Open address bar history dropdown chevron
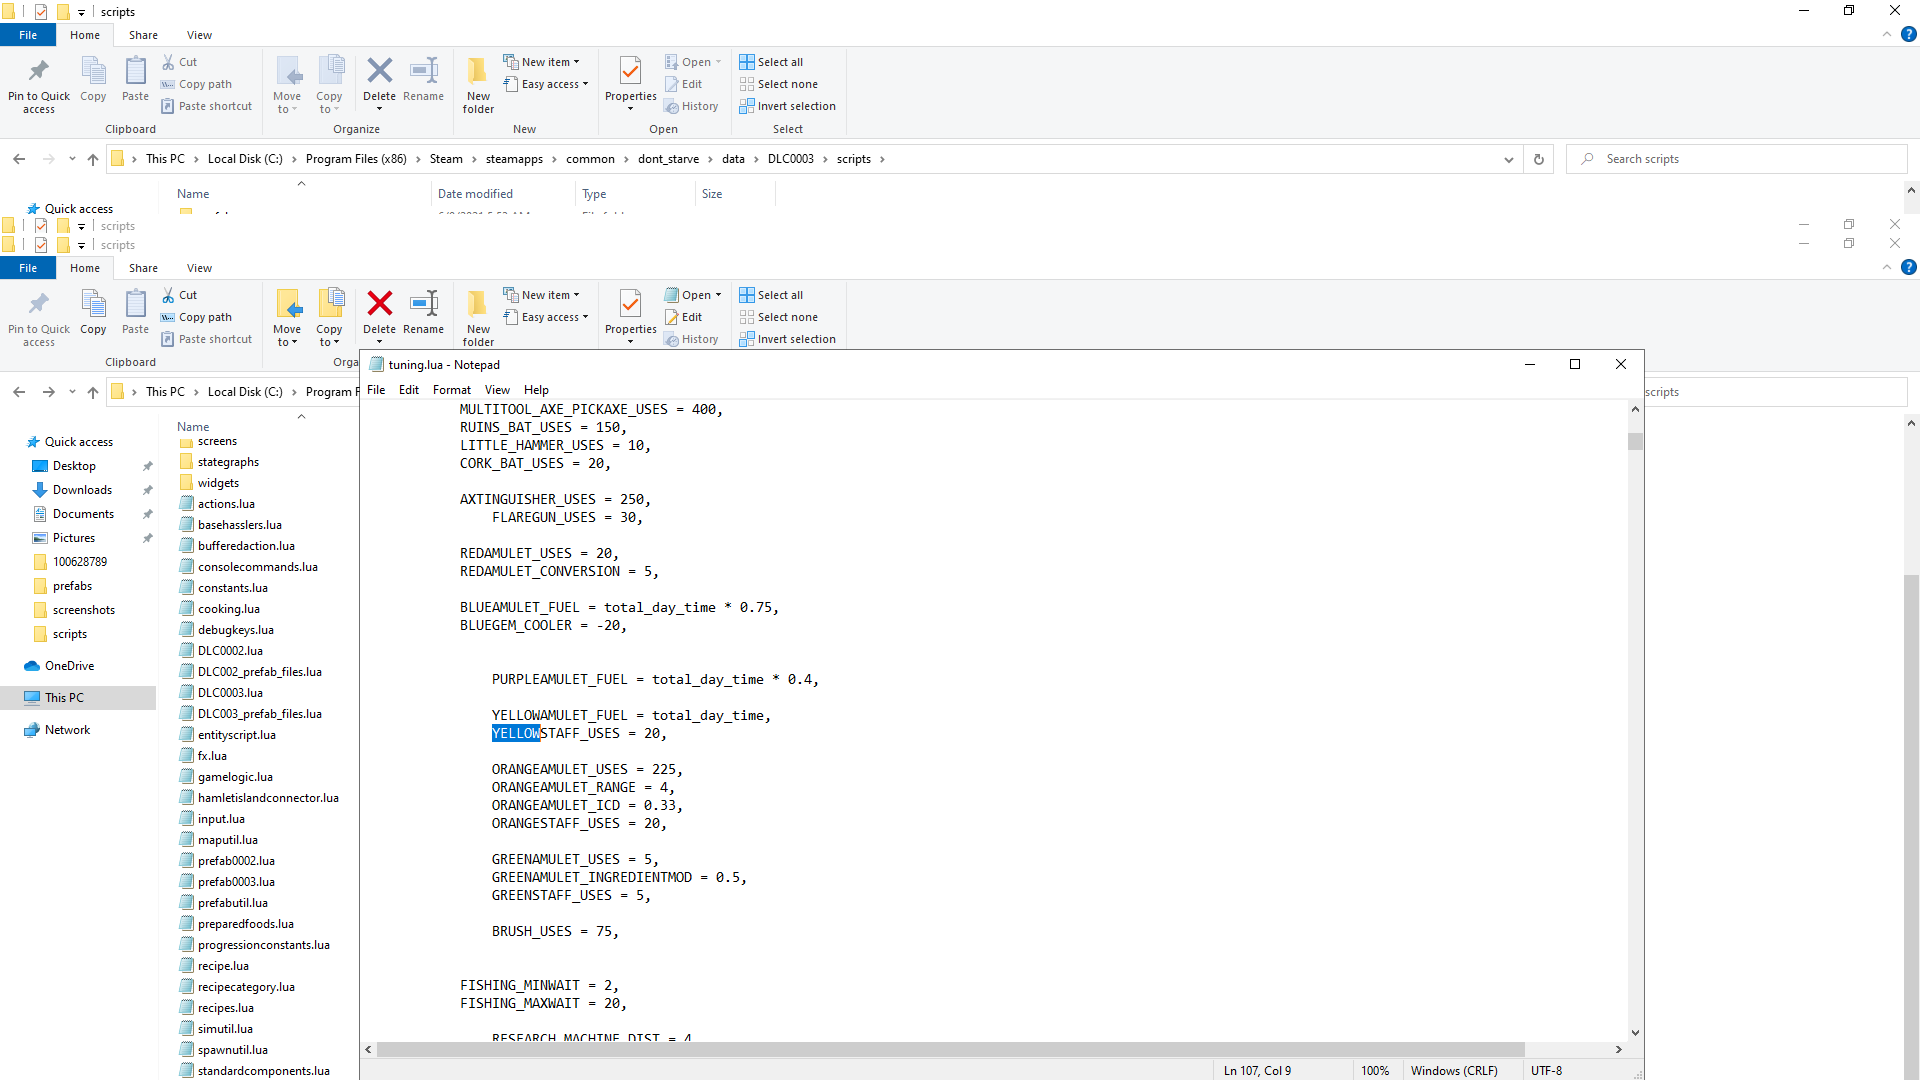Screen dimensions: 1920x1080 point(1508,159)
